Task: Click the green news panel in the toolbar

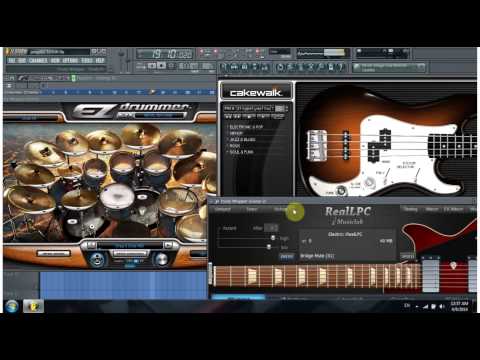Action: click(x=389, y=68)
